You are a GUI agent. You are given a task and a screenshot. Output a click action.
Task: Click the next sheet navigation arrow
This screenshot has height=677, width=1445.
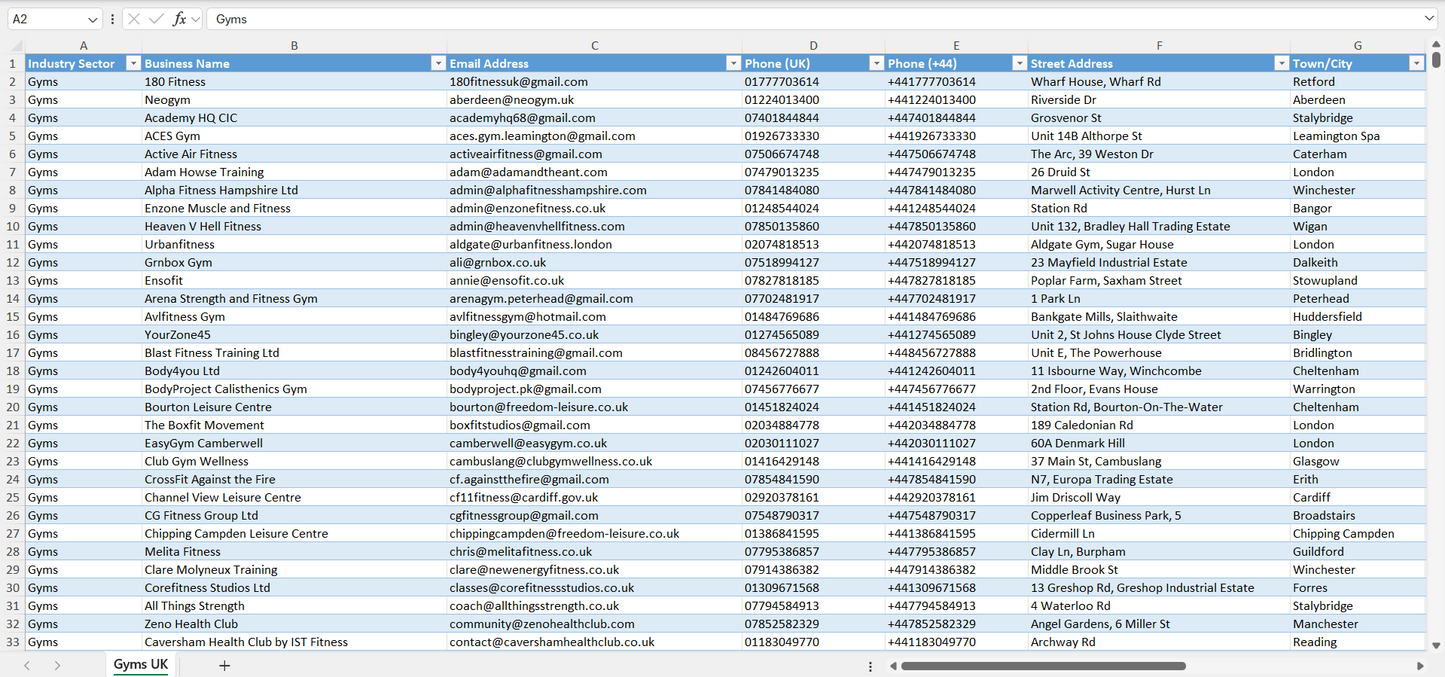click(57, 665)
